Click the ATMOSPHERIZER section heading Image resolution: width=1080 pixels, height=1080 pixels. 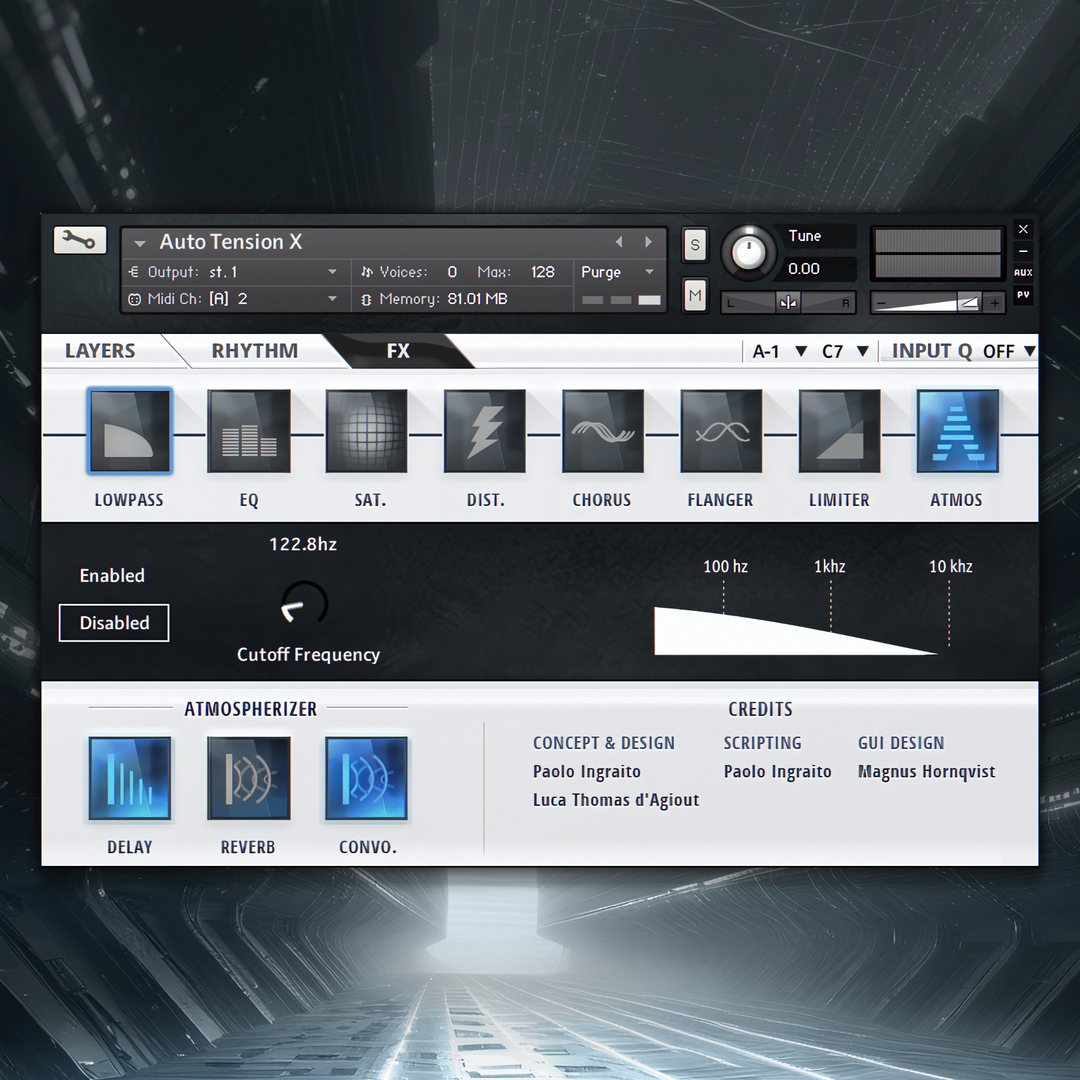[251, 709]
